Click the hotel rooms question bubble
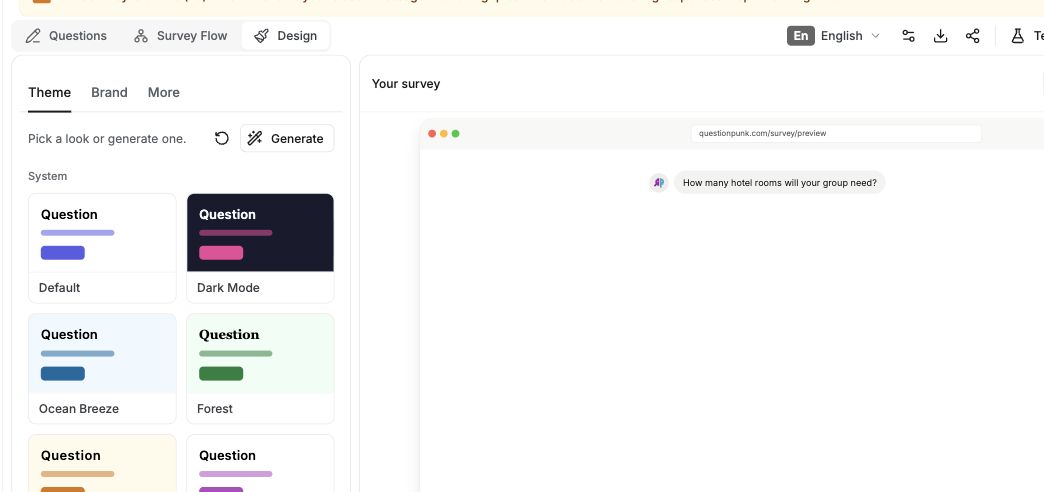Image resolution: width=1045 pixels, height=492 pixels. (780, 183)
